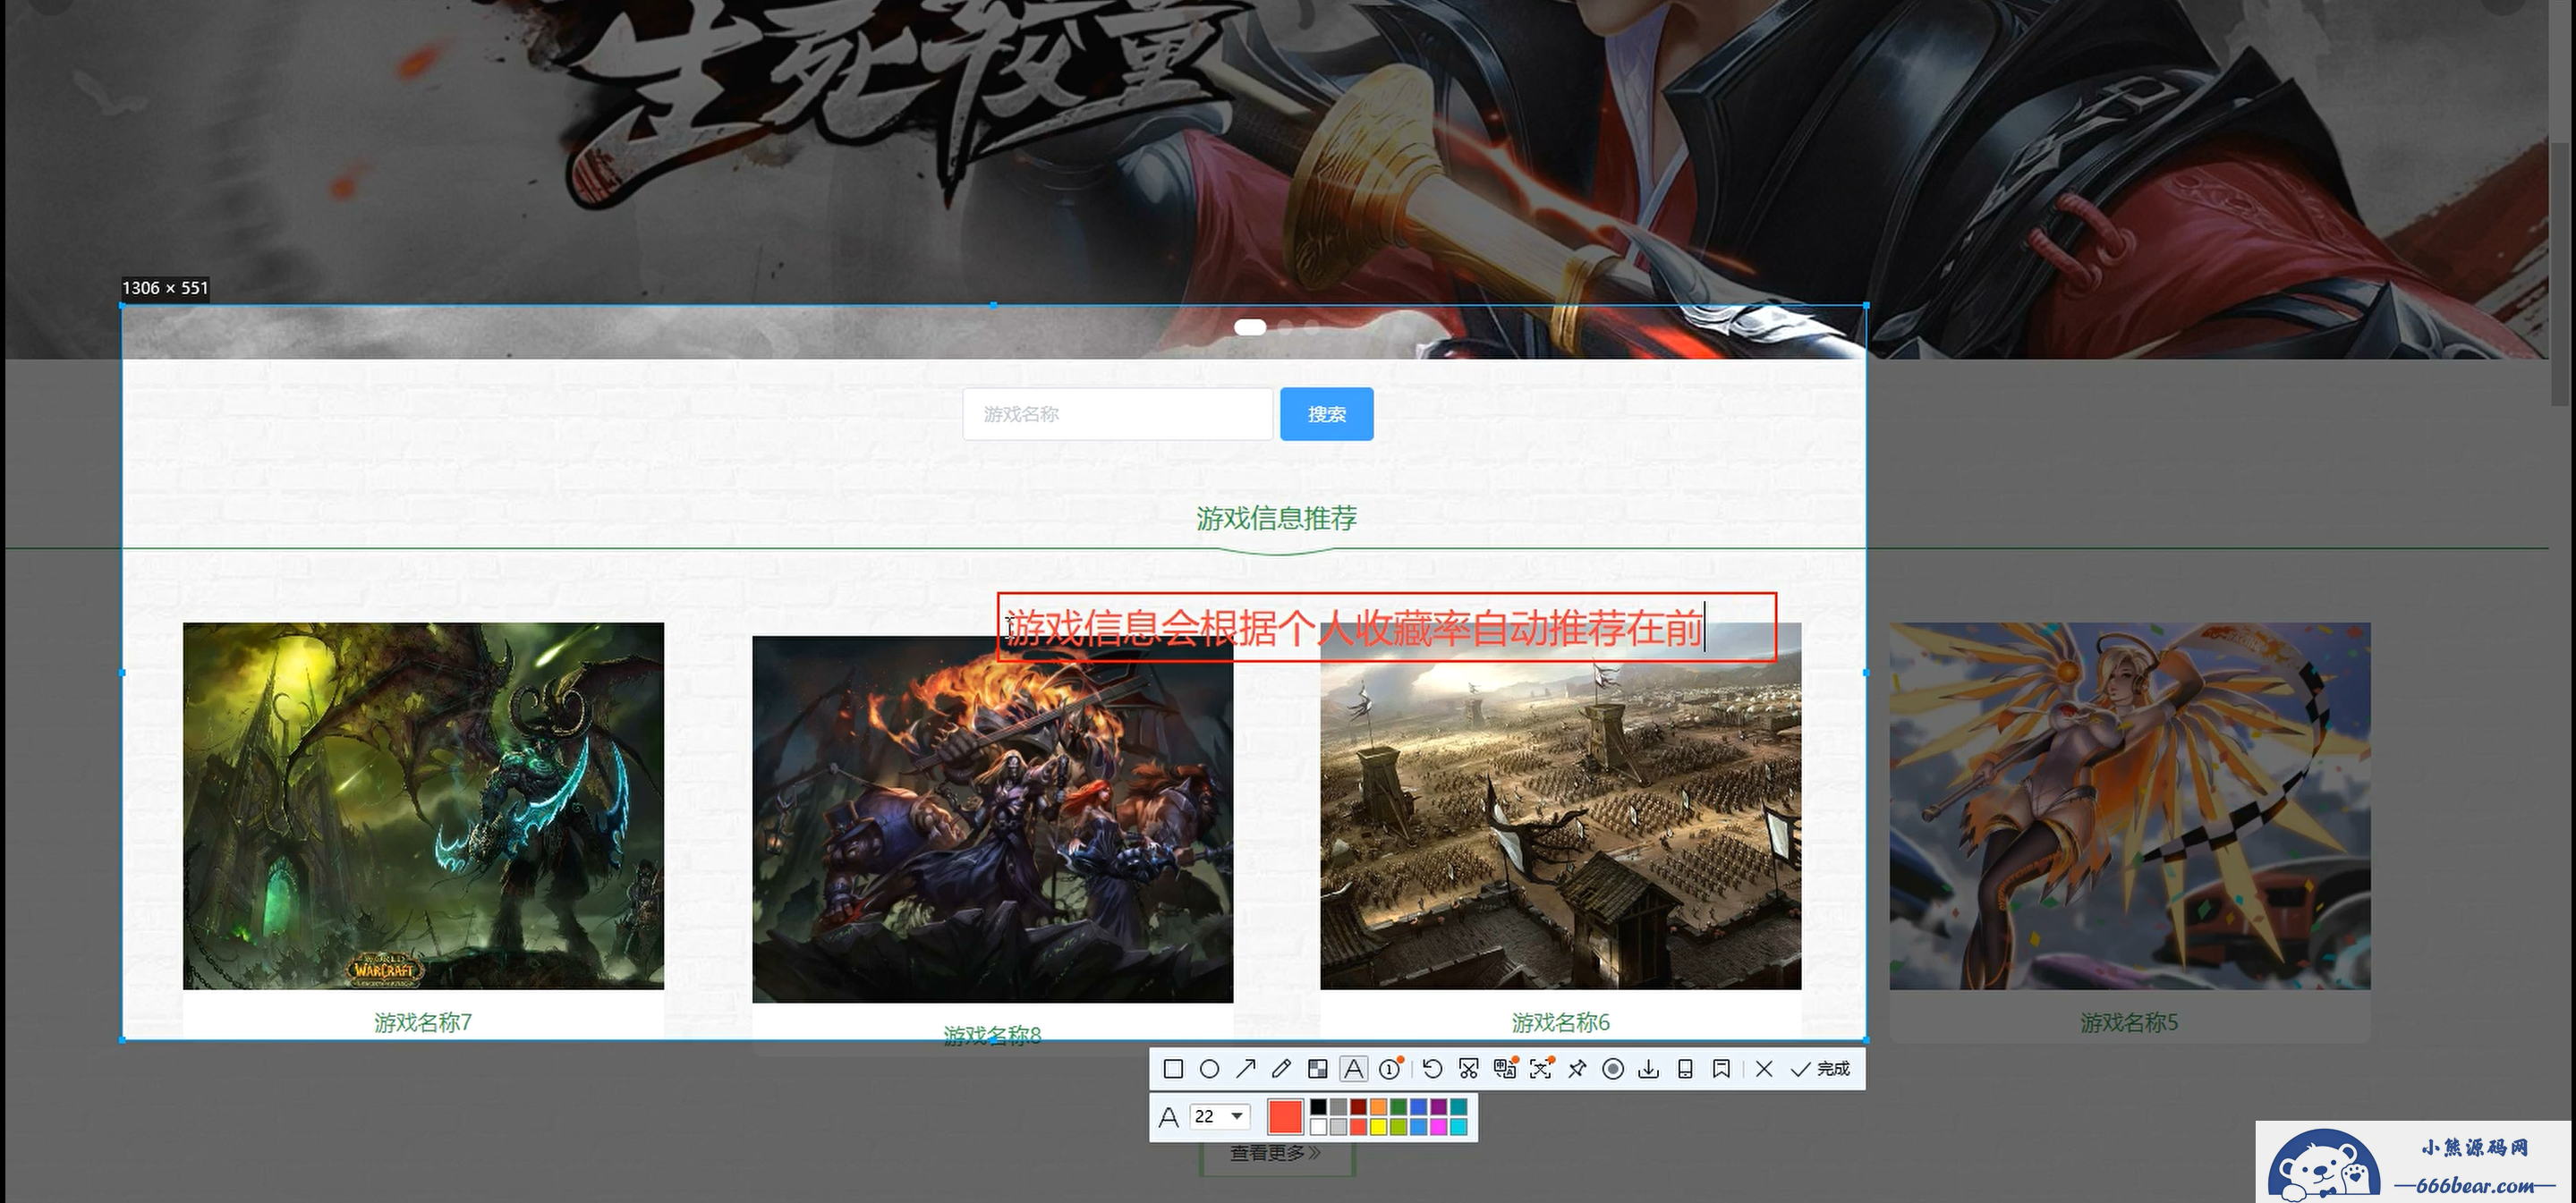Screen dimensions: 2576x1203
Task: Choose the black color swatch
Action: [x=1318, y=1107]
